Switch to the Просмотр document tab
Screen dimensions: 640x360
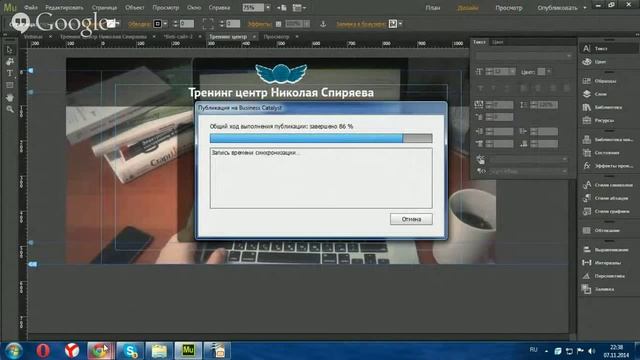coord(276,37)
